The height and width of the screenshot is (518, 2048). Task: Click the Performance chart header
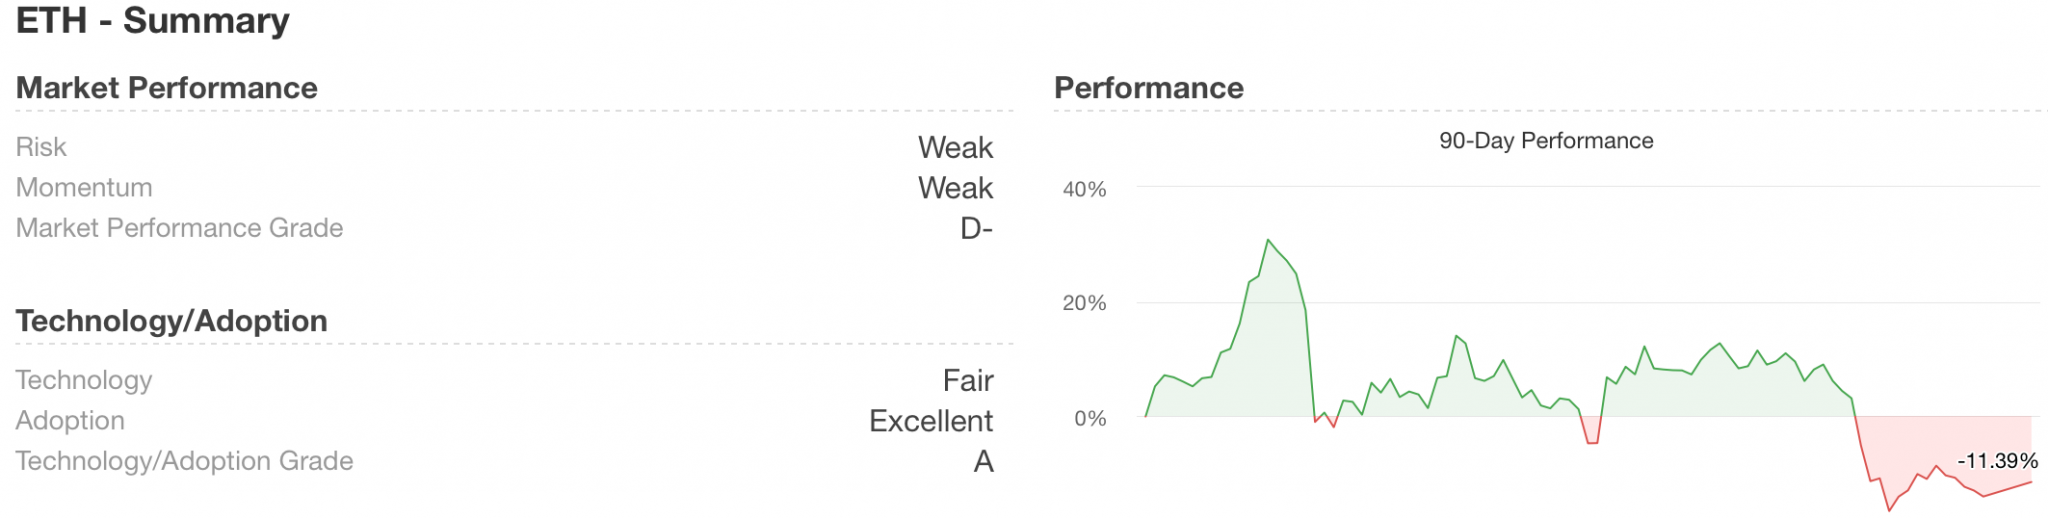tap(1149, 88)
